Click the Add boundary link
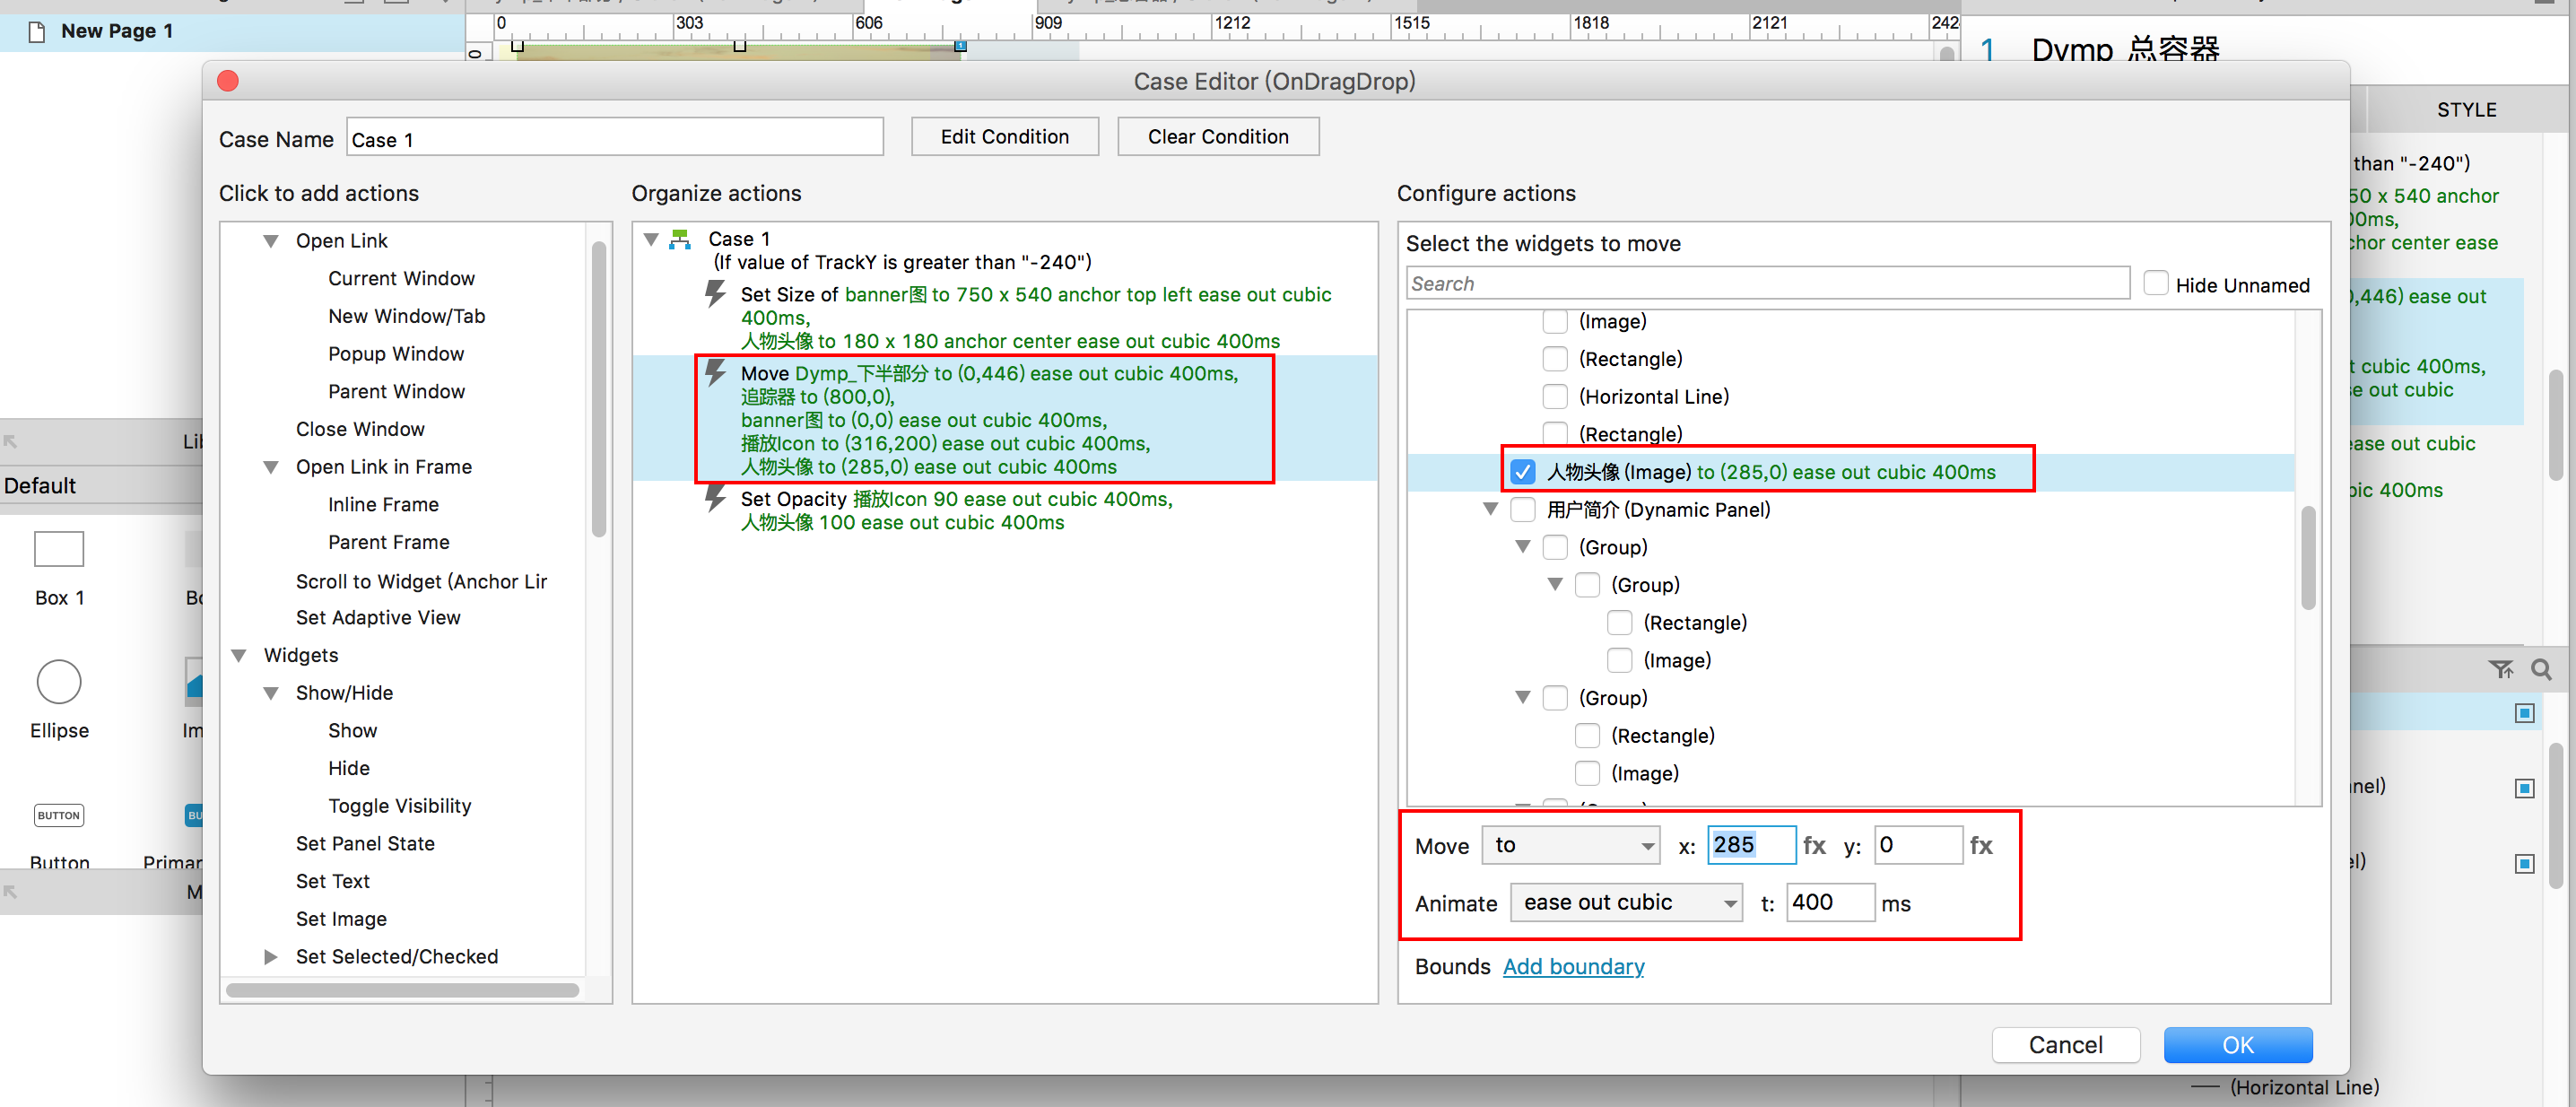This screenshot has height=1107, width=2576. click(1573, 967)
